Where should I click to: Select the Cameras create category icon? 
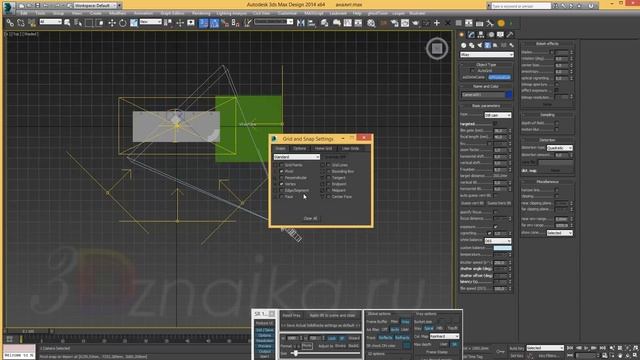[487, 45]
